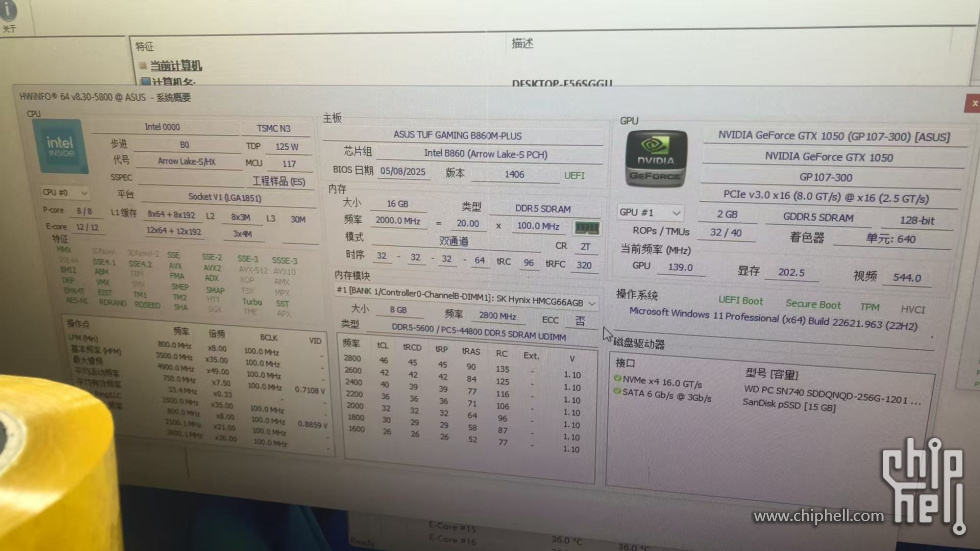This screenshot has width=980, height=551.
Task: Click the L3 30M cache value
Action: 298,219
